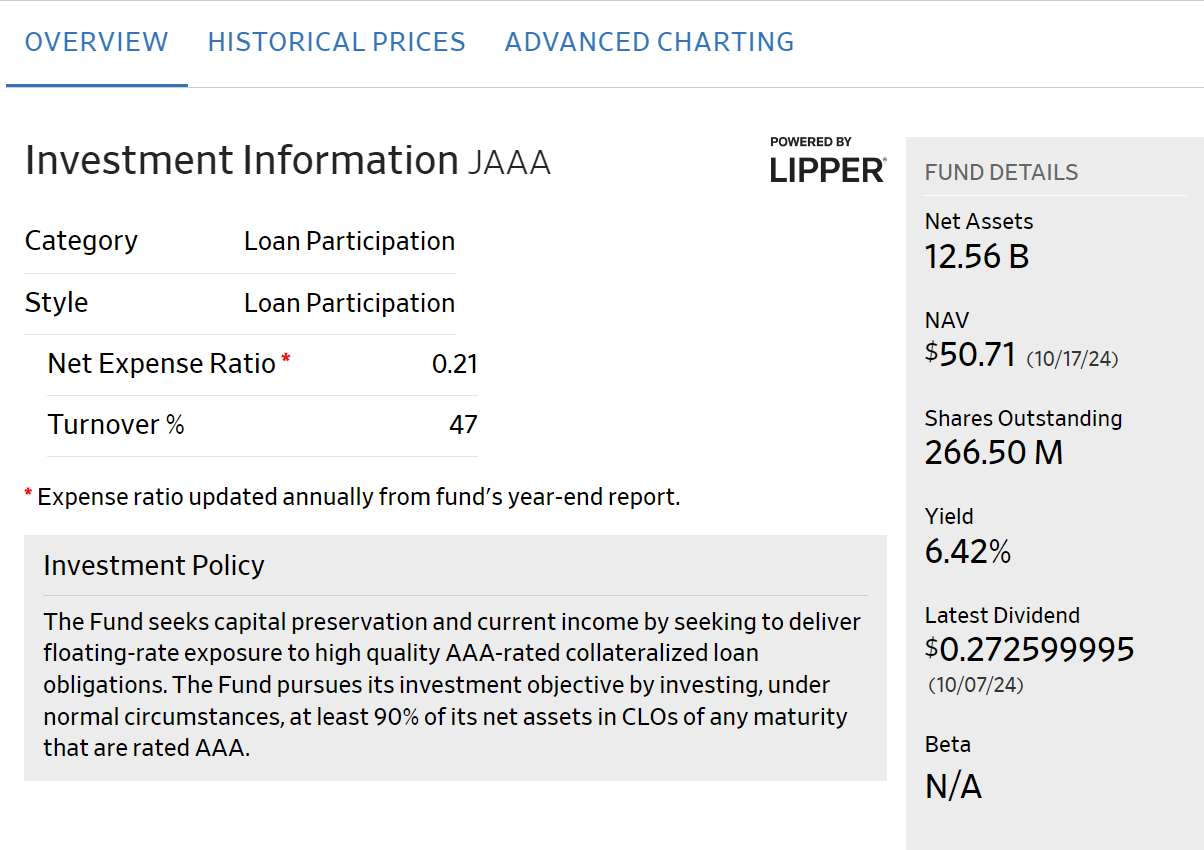This screenshot has height=850, width=1204.
Task: Select the Net Assets value 12.56 B
Action: click(976, 256)
